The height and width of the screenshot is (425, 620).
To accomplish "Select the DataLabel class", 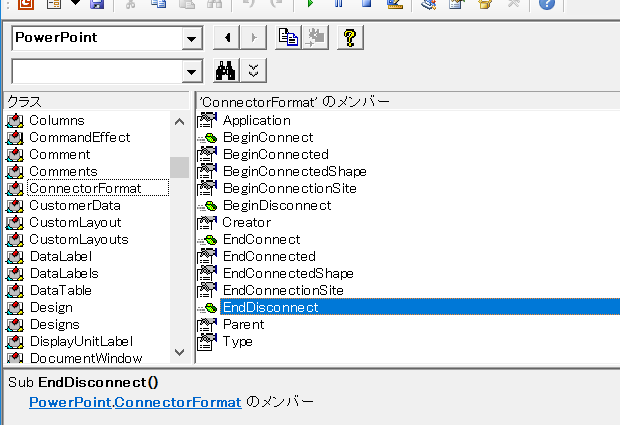I will [60, 257].
